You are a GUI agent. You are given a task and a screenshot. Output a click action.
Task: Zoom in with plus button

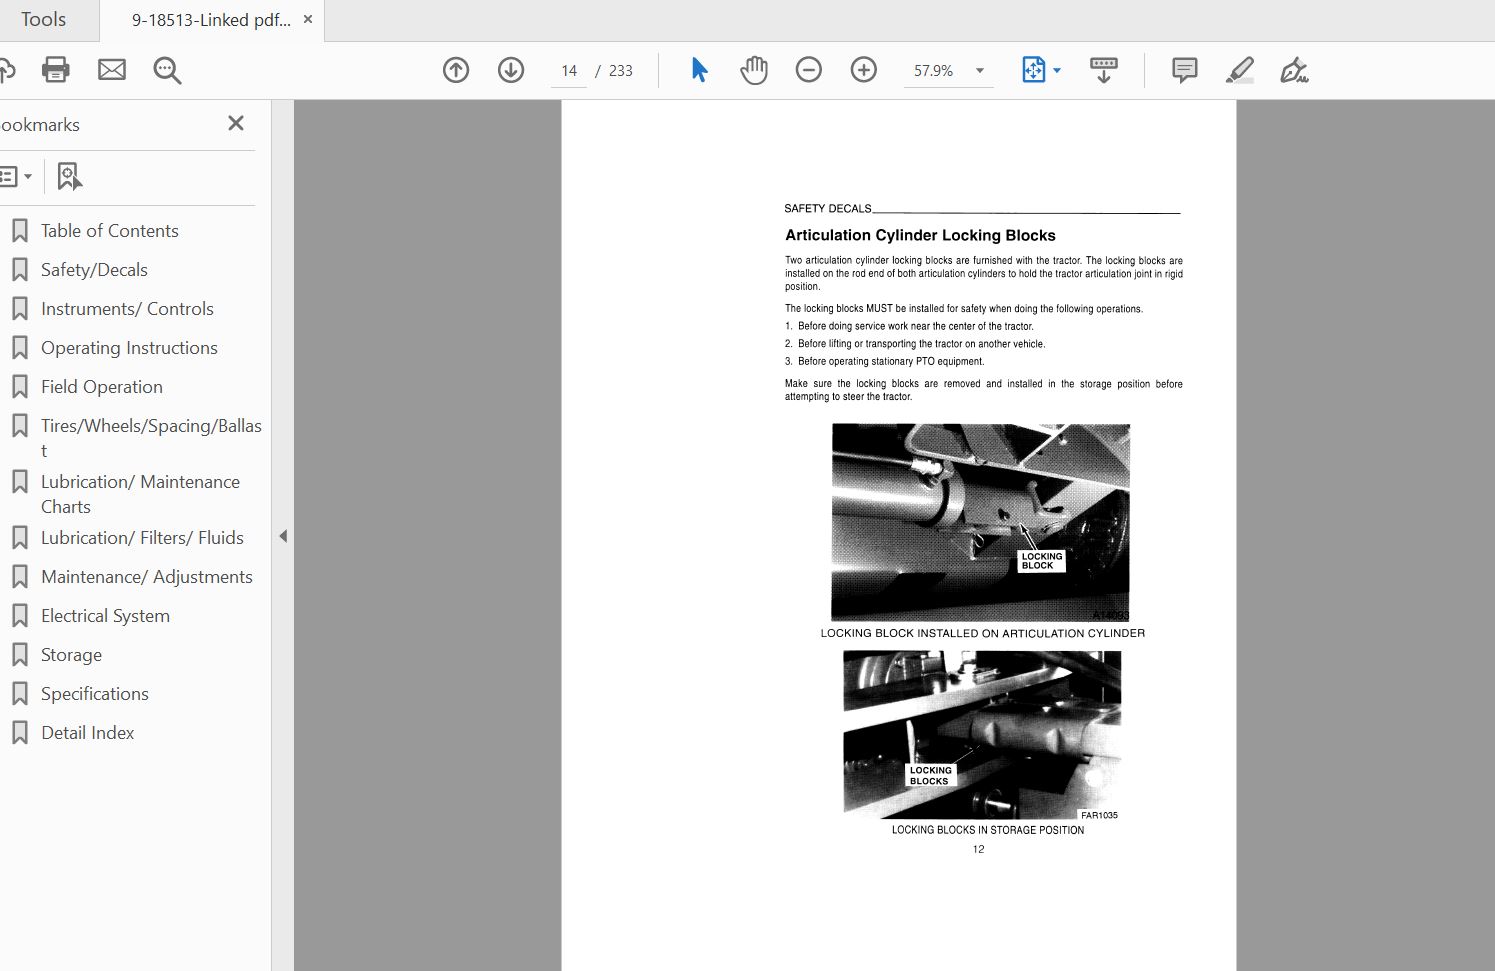(x=864, y=70)
